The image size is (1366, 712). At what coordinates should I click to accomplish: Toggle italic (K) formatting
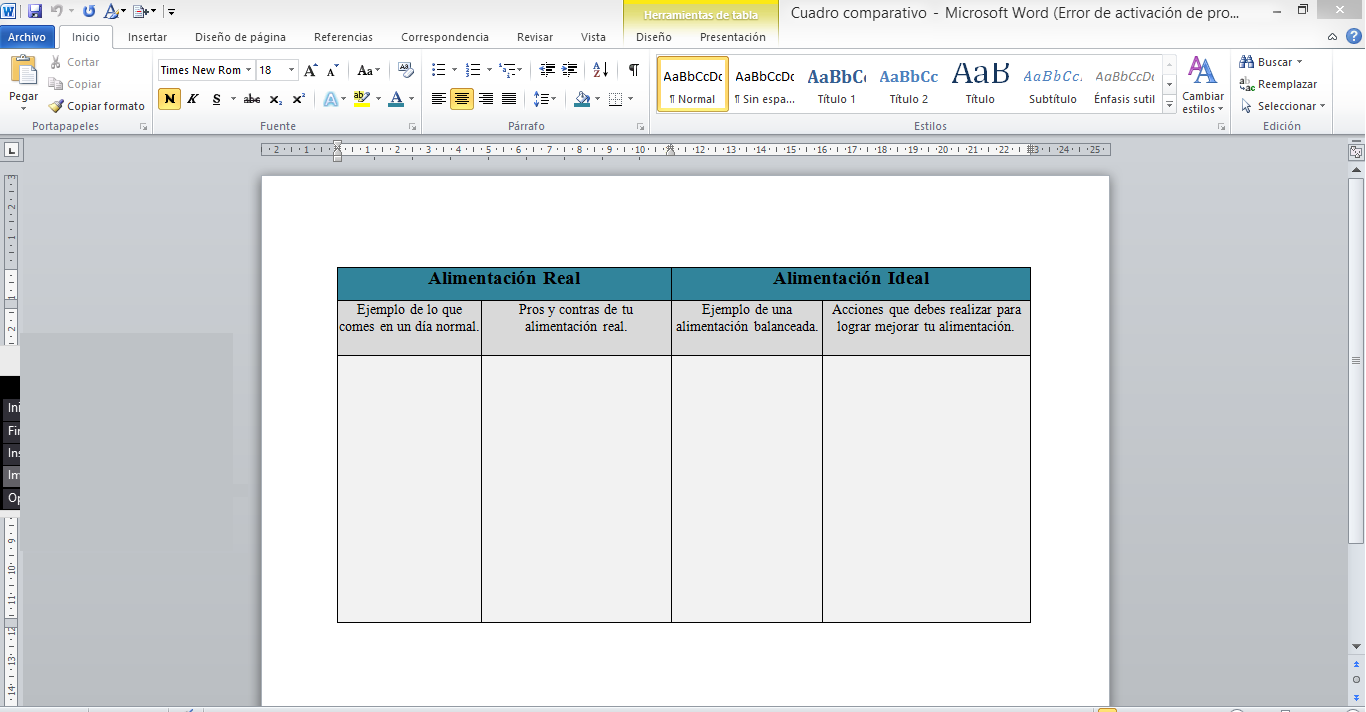[193, 99]
